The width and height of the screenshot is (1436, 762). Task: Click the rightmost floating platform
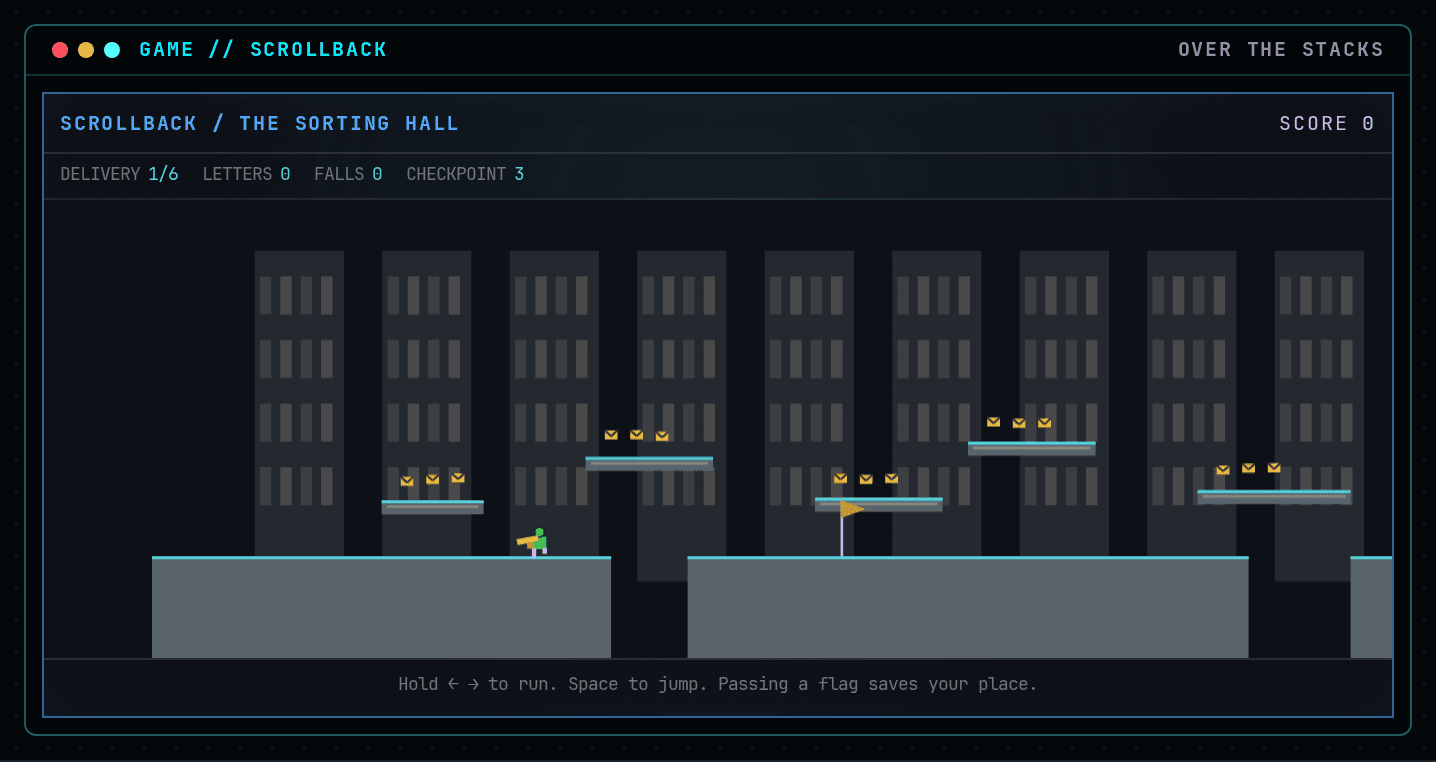[1274, 496]
